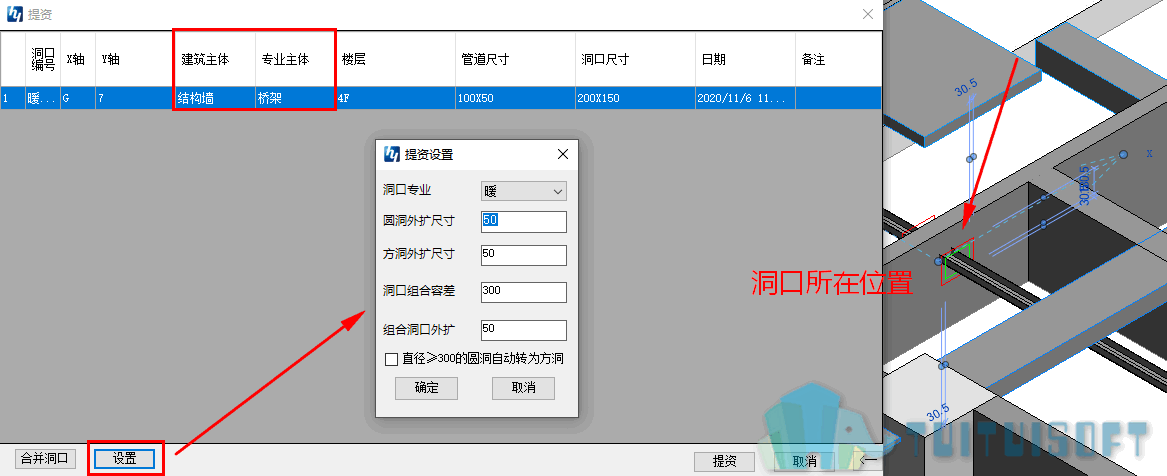Select the 结构墙 cell
The width and height of the screenshot is (1167, 476).
click(x=215, y=98)
